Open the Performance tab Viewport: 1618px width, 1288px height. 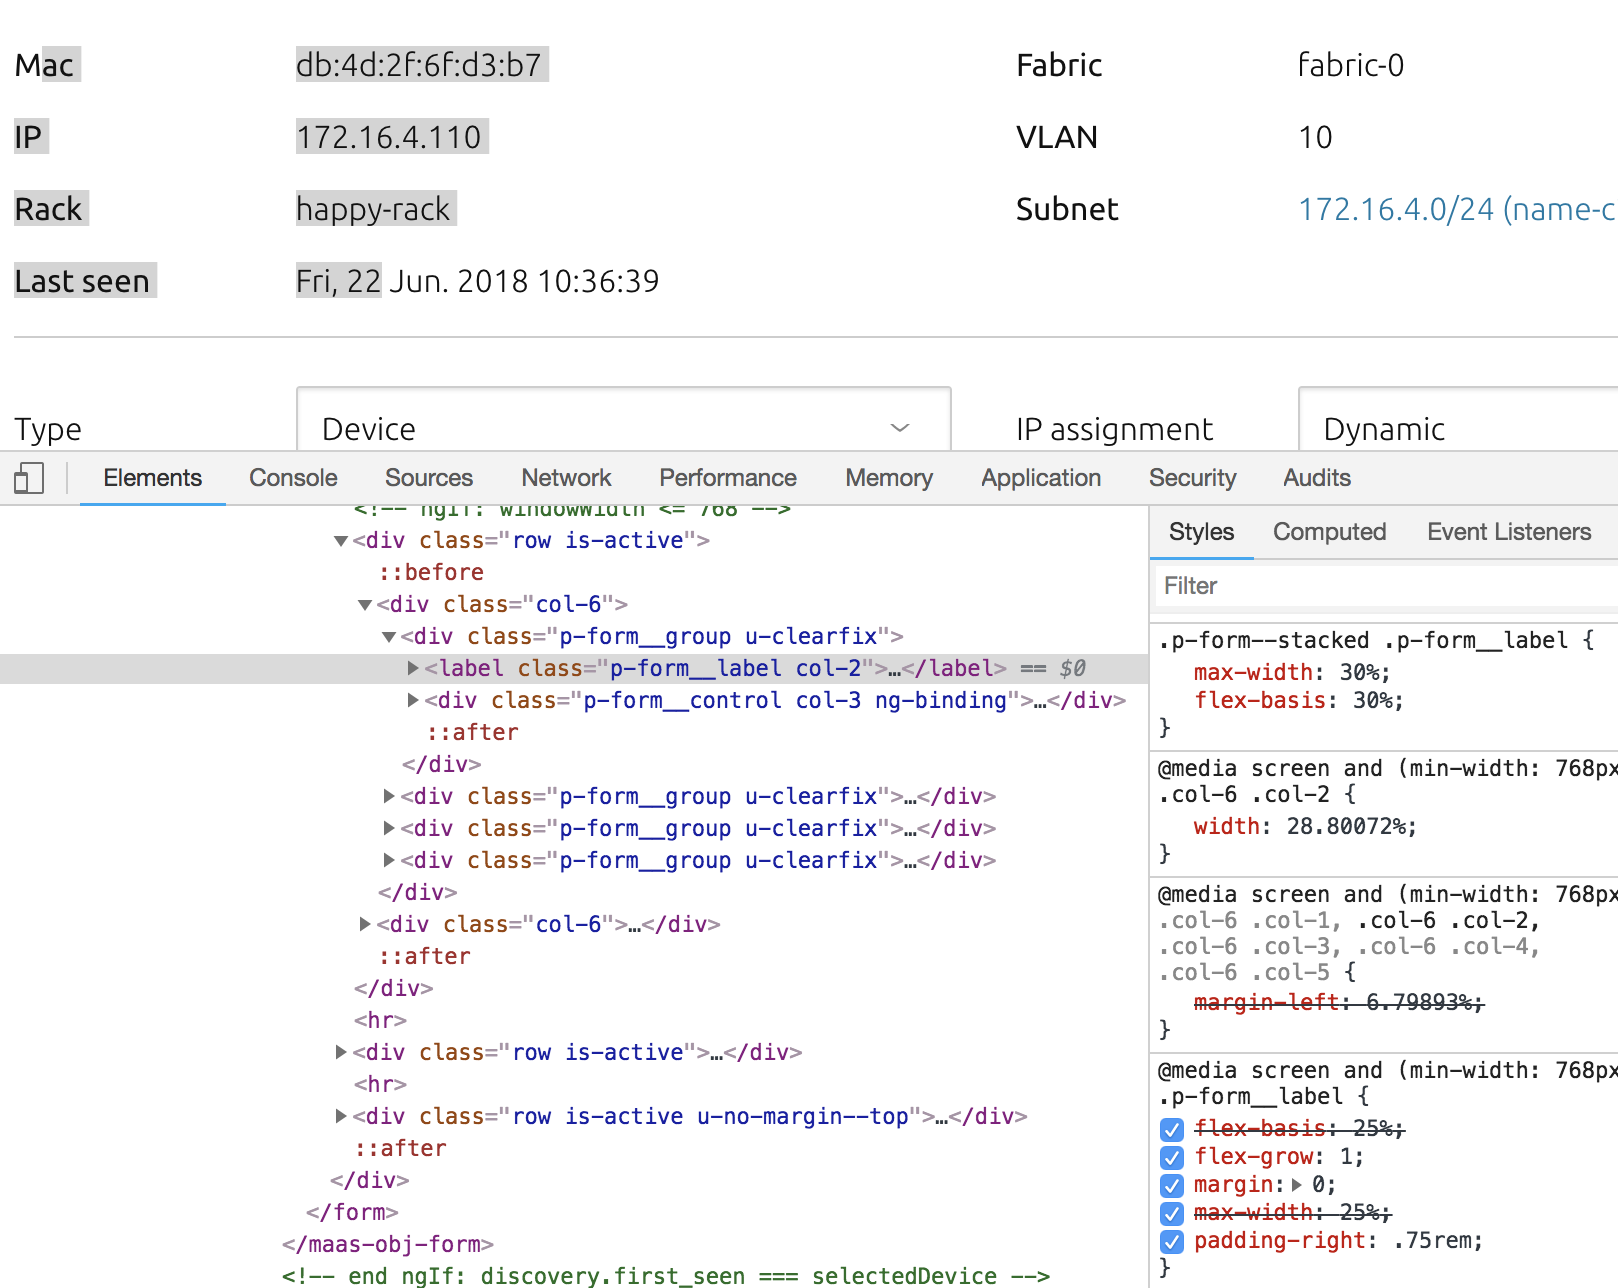point(728,478)
